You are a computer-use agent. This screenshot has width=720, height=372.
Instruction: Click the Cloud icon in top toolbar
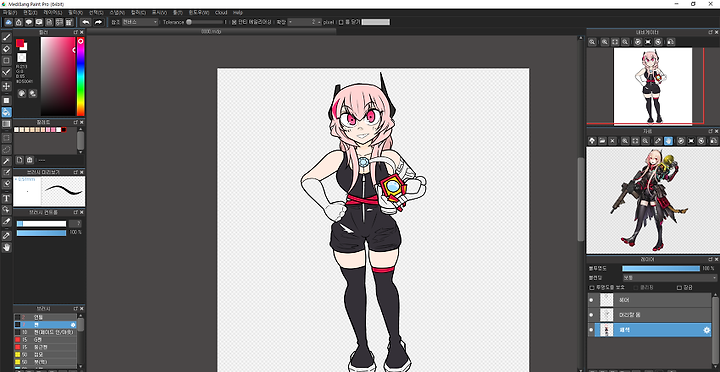(9, 22)
